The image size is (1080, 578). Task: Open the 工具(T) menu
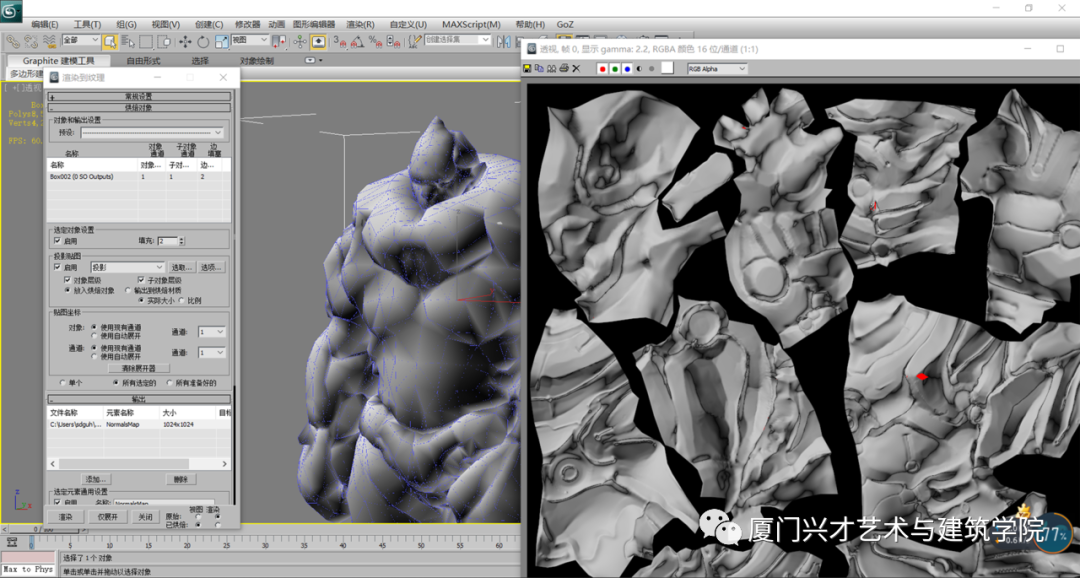87,24
